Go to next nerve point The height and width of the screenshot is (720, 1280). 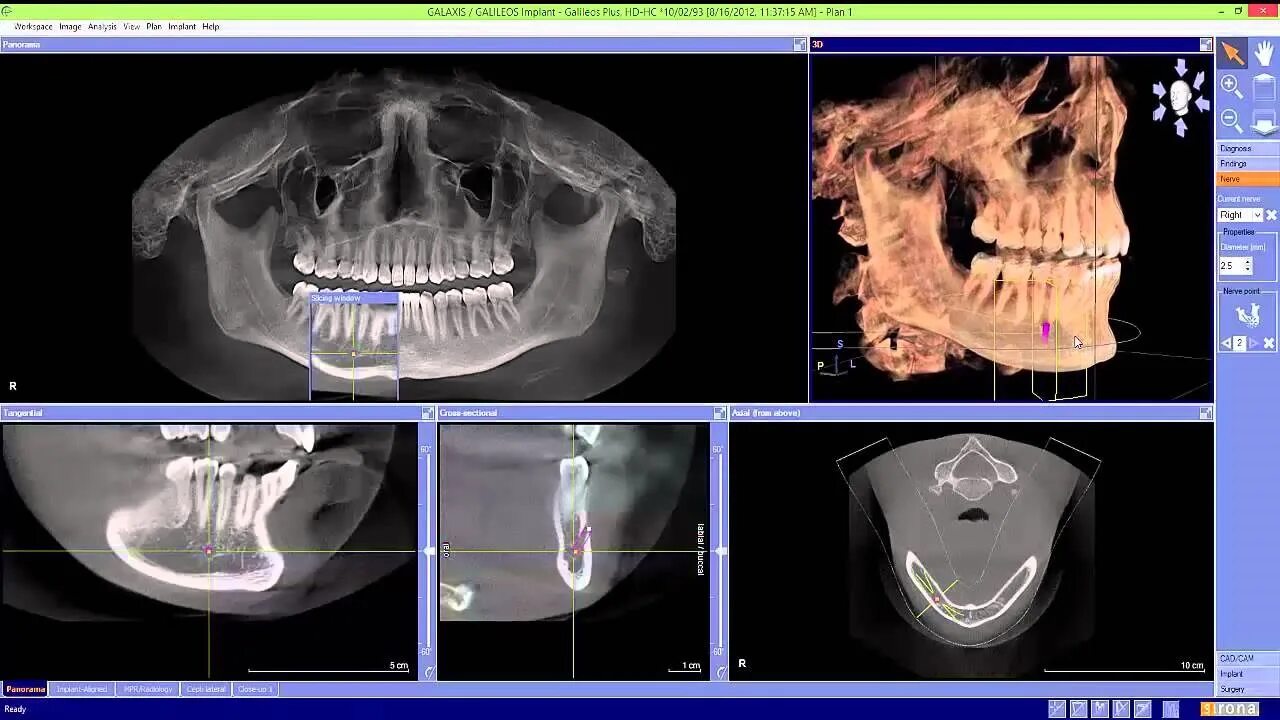pos(1253,343)
